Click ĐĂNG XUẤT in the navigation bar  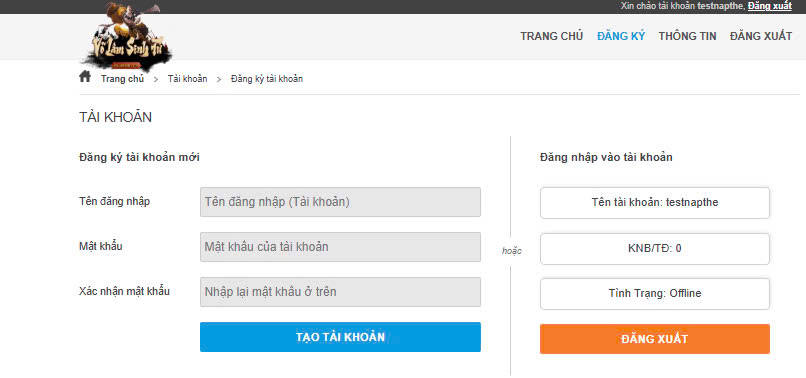click(x=761, y=37)
